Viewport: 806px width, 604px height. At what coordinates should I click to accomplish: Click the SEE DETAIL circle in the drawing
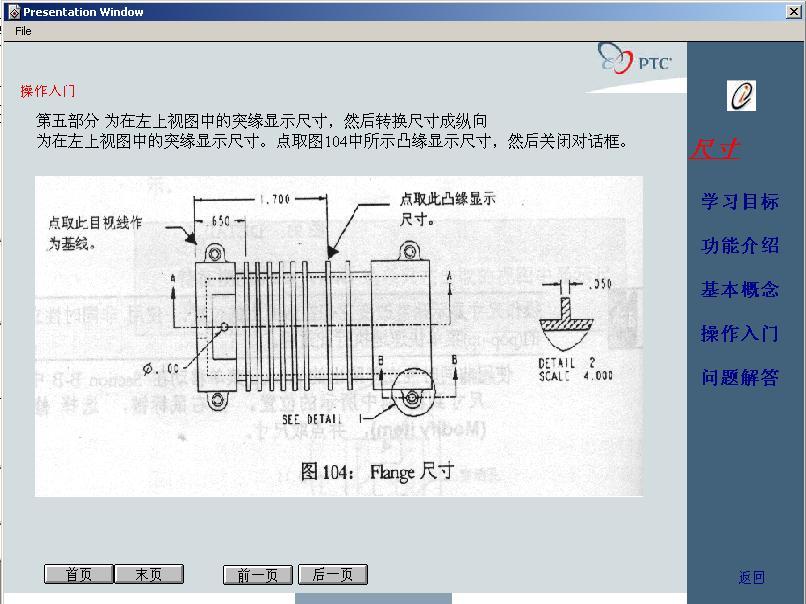[x=410, y=390]
